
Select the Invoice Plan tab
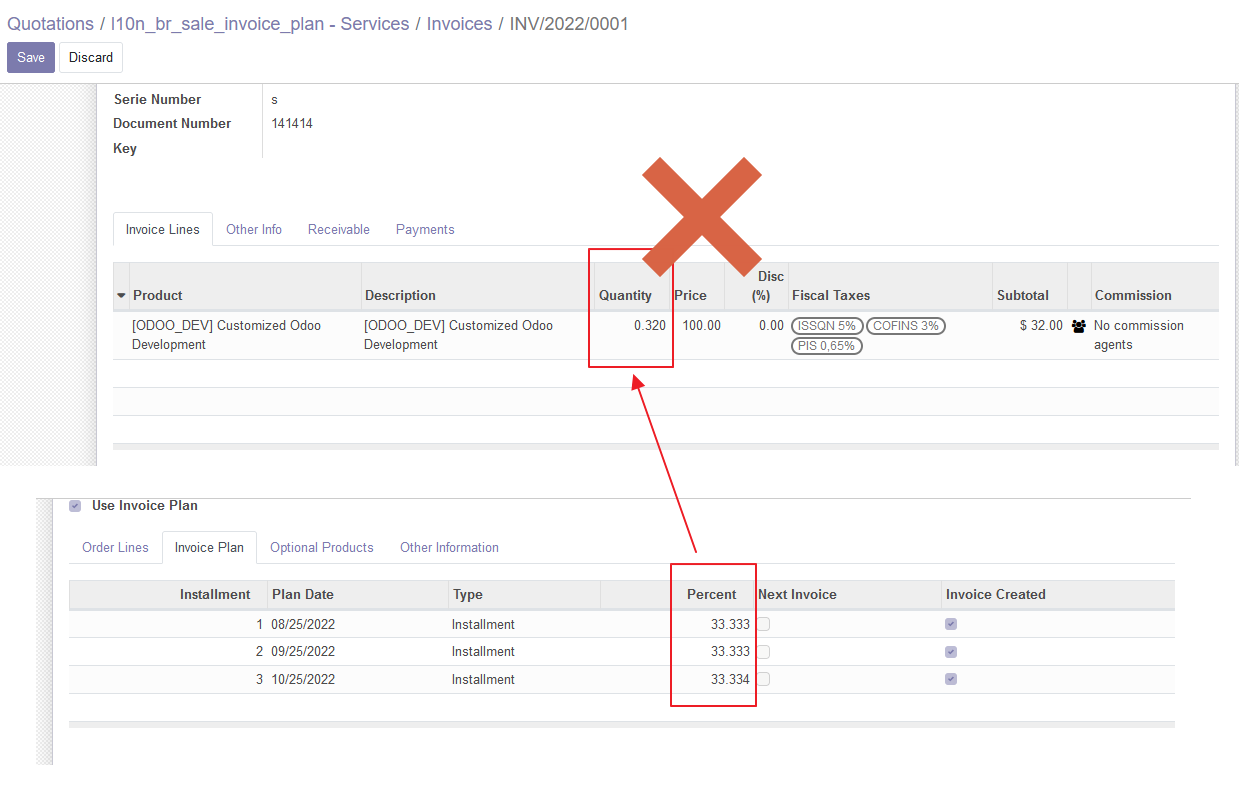[x=209, y=547]
